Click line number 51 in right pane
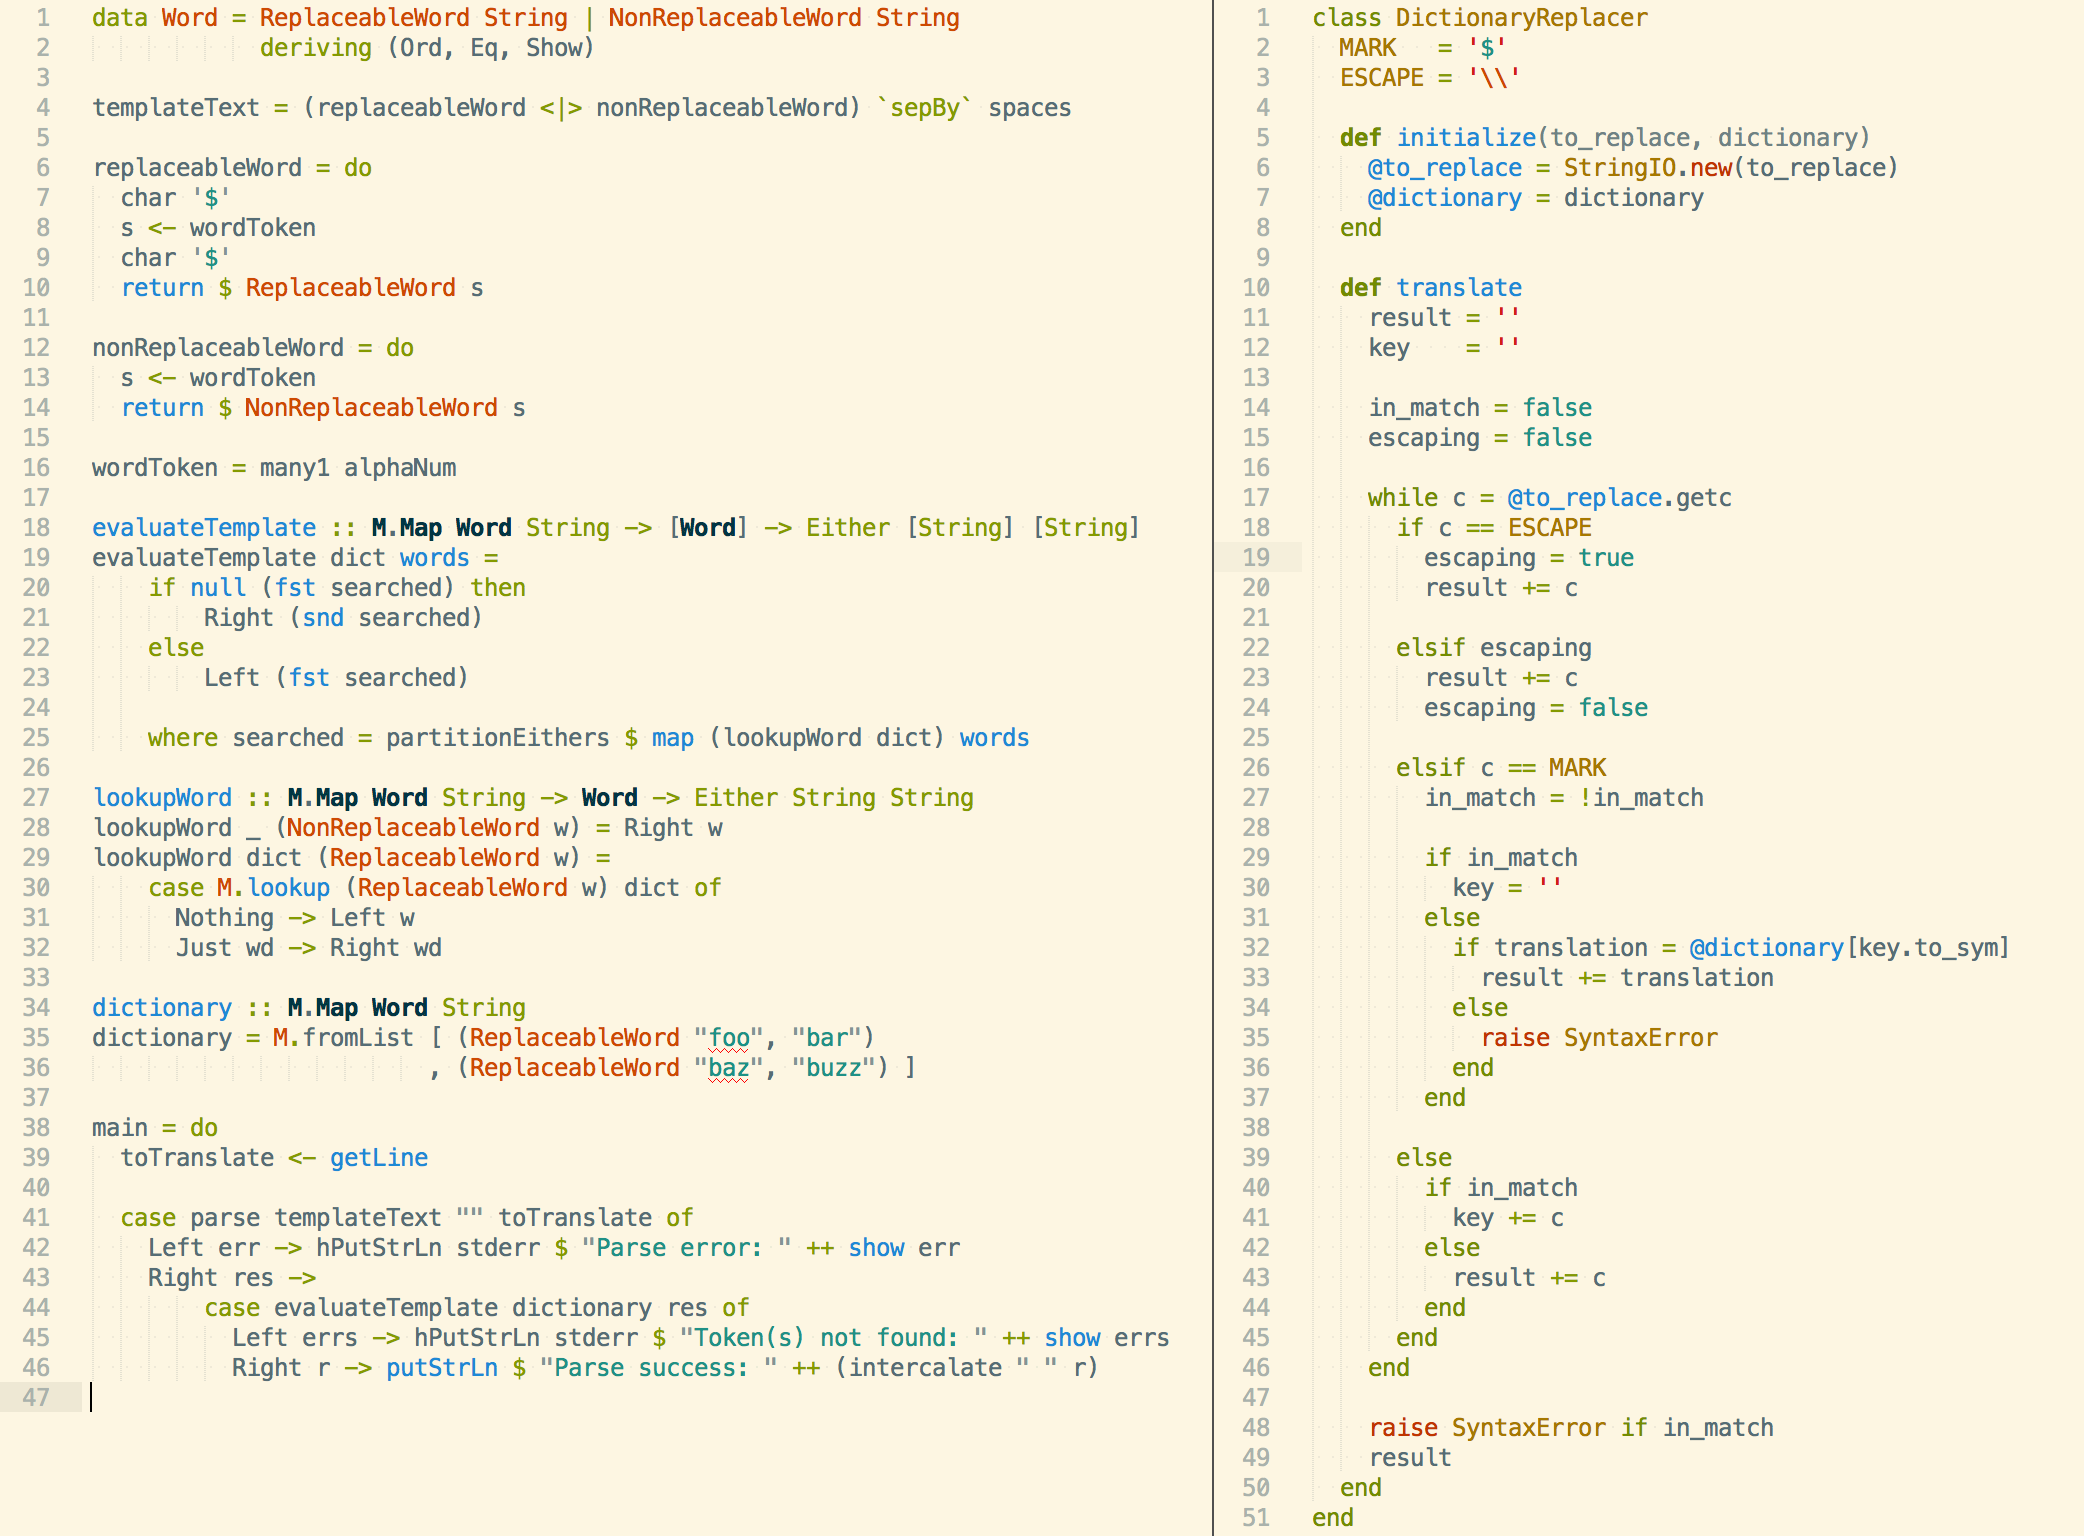2084x1536 pixels. pyautogui.click(x=1256, y=1517)
